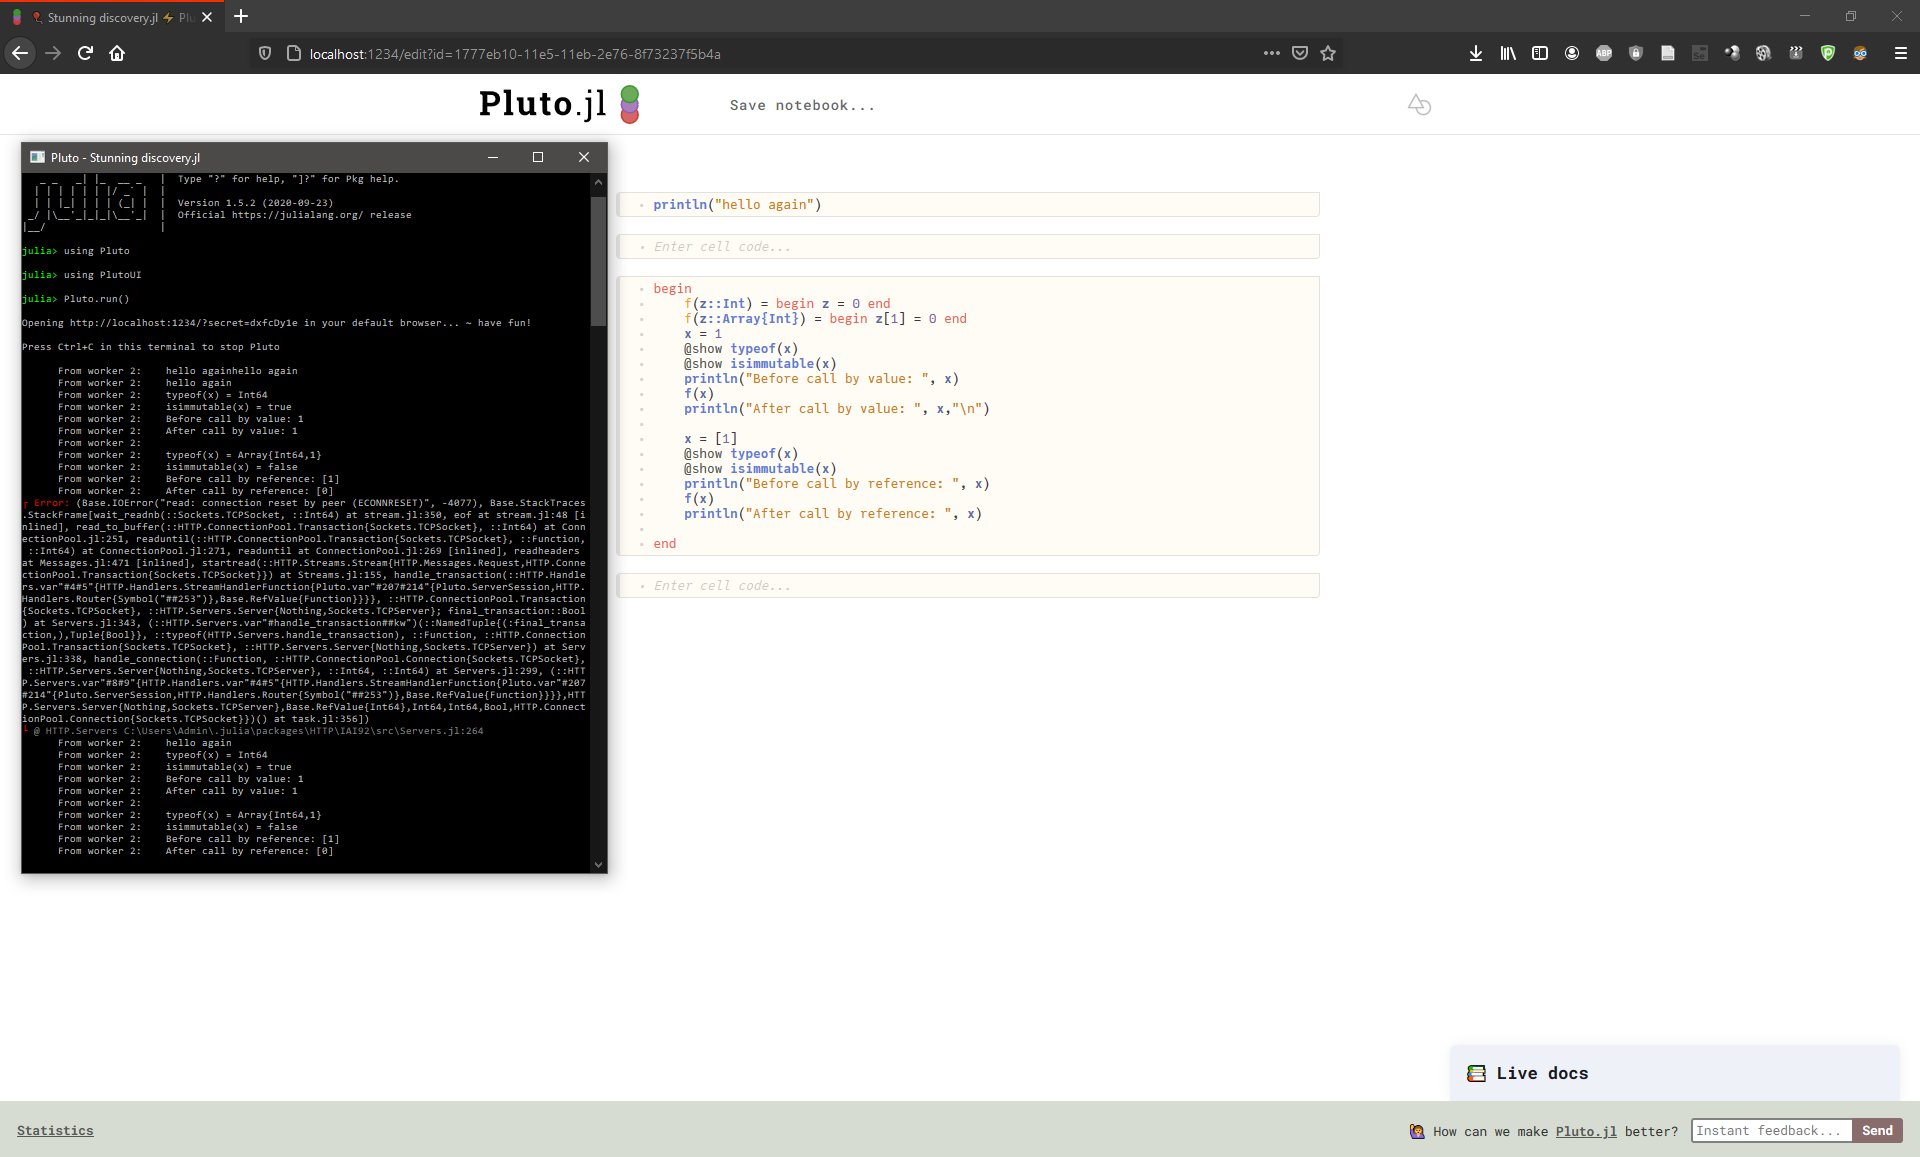Bookmark this page with the star icon

coord(1329,53)
